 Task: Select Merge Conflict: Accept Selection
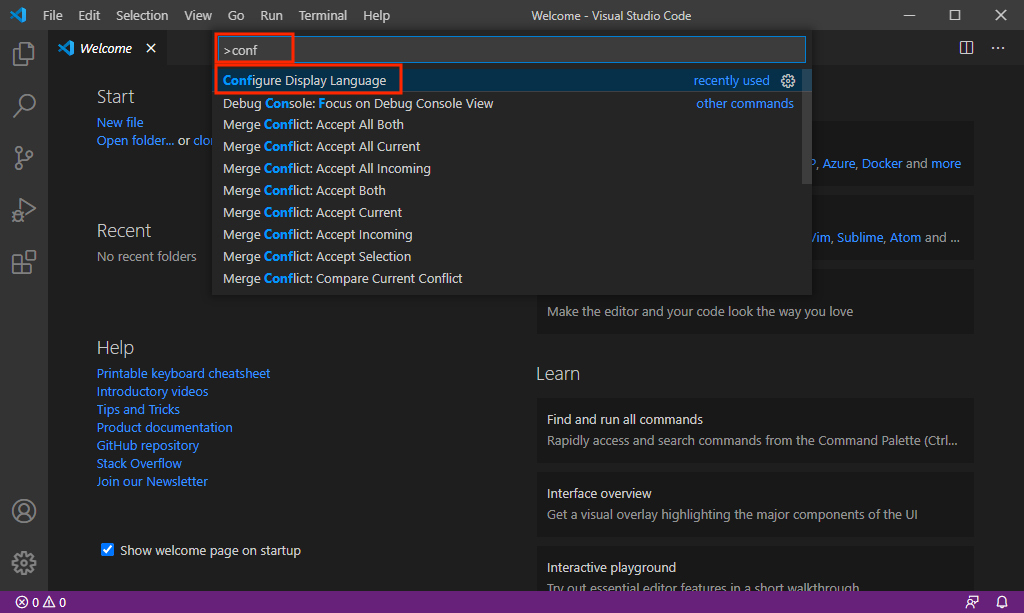point(507,257)
